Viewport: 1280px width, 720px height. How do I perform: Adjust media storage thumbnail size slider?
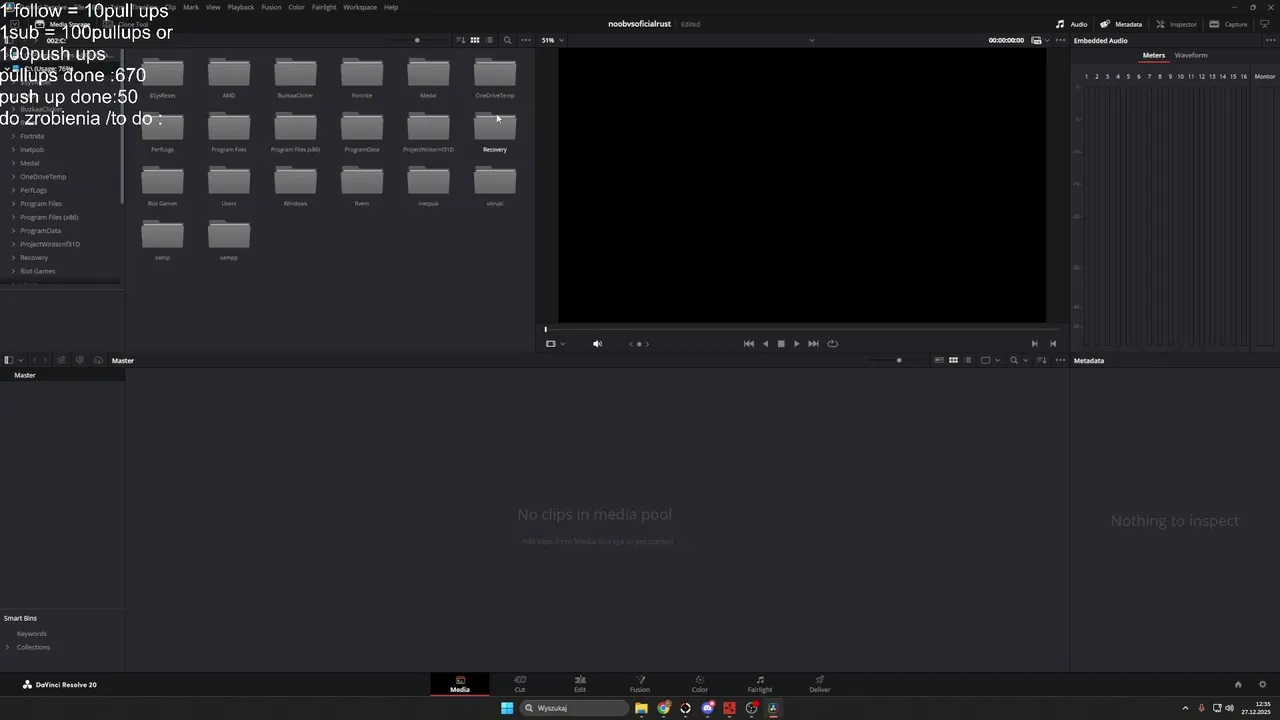coord(417,40)
